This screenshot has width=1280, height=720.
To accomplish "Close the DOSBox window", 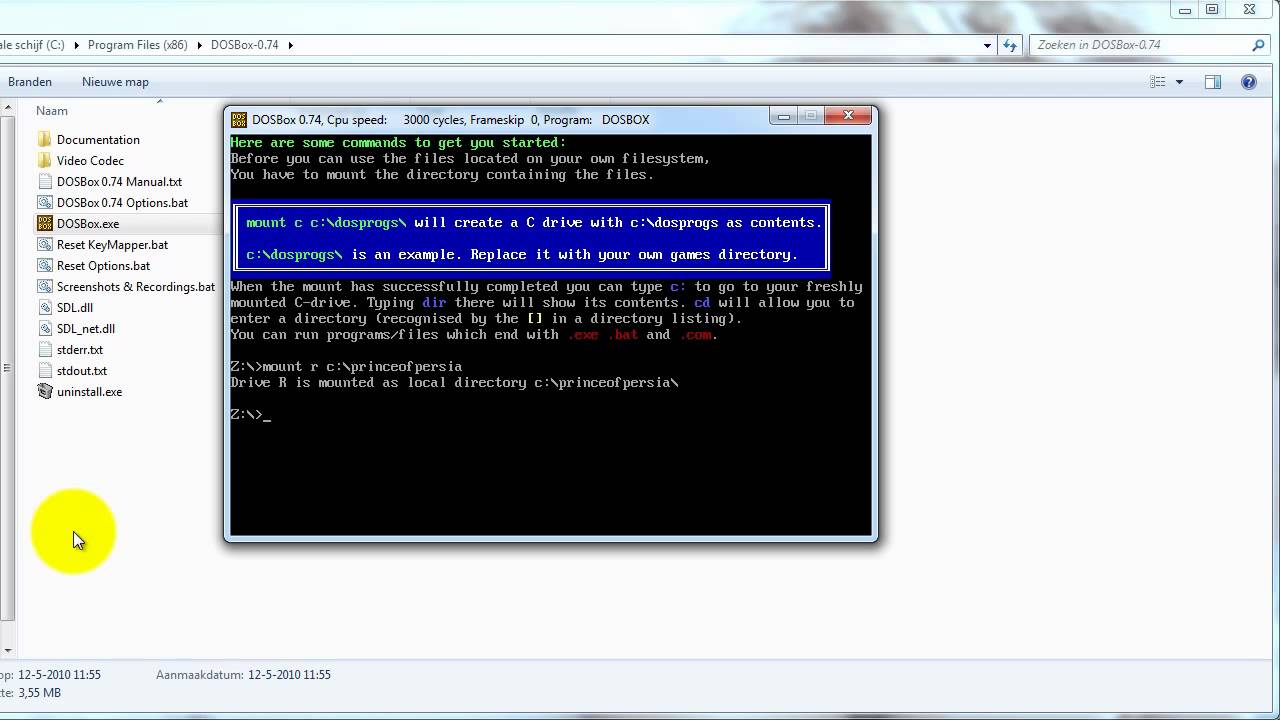I will (848, 117).
